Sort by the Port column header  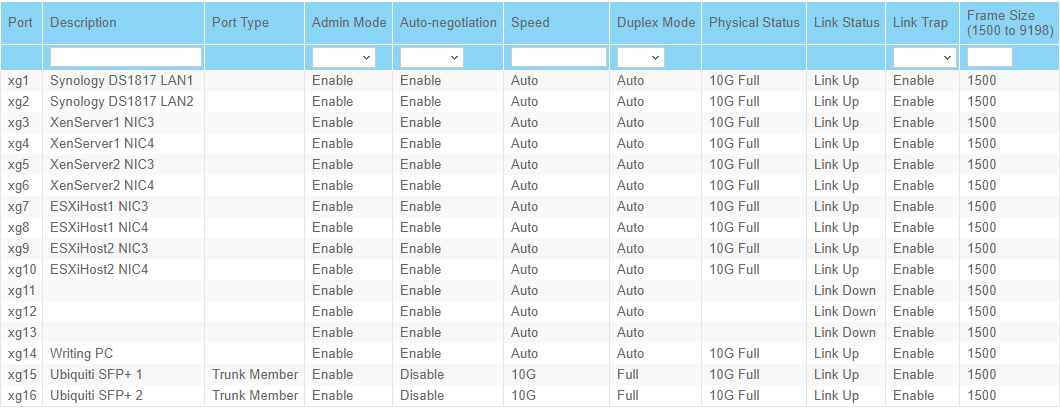tap(20, 22)
